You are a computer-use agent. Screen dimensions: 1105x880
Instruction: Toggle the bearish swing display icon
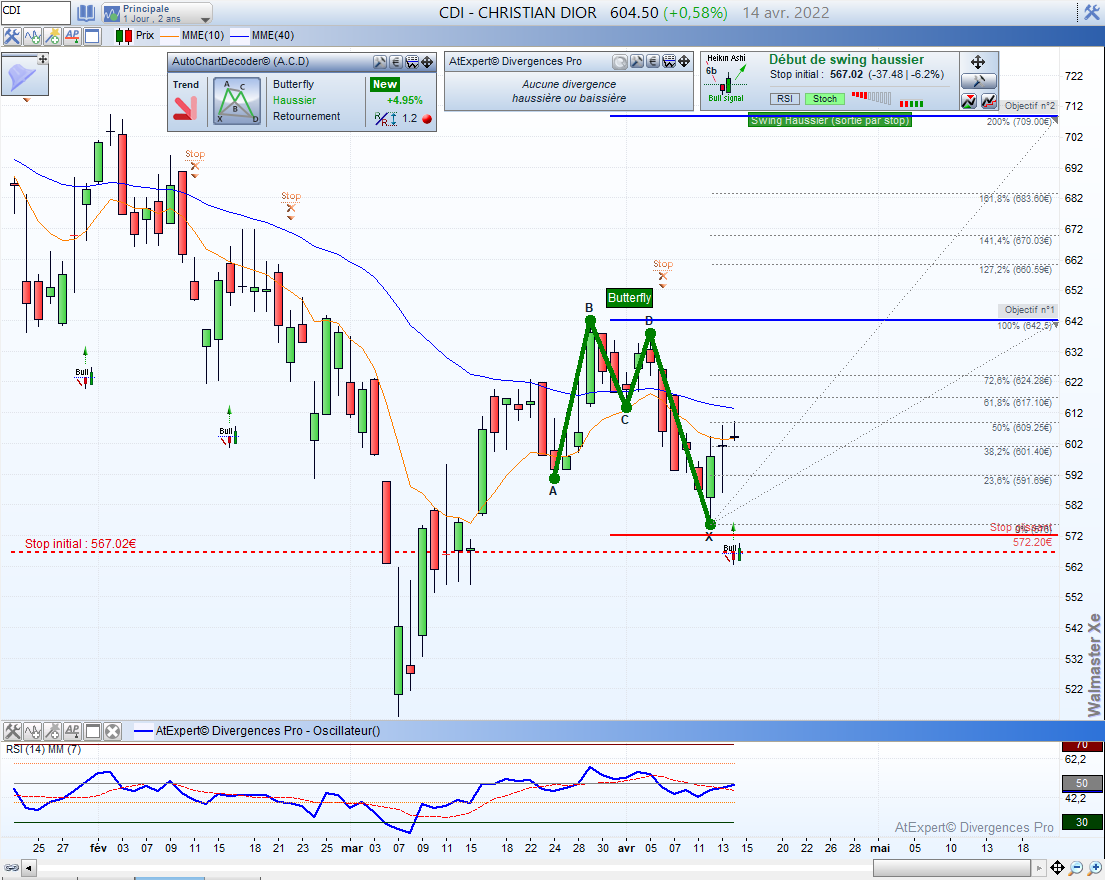pos(969,101)
